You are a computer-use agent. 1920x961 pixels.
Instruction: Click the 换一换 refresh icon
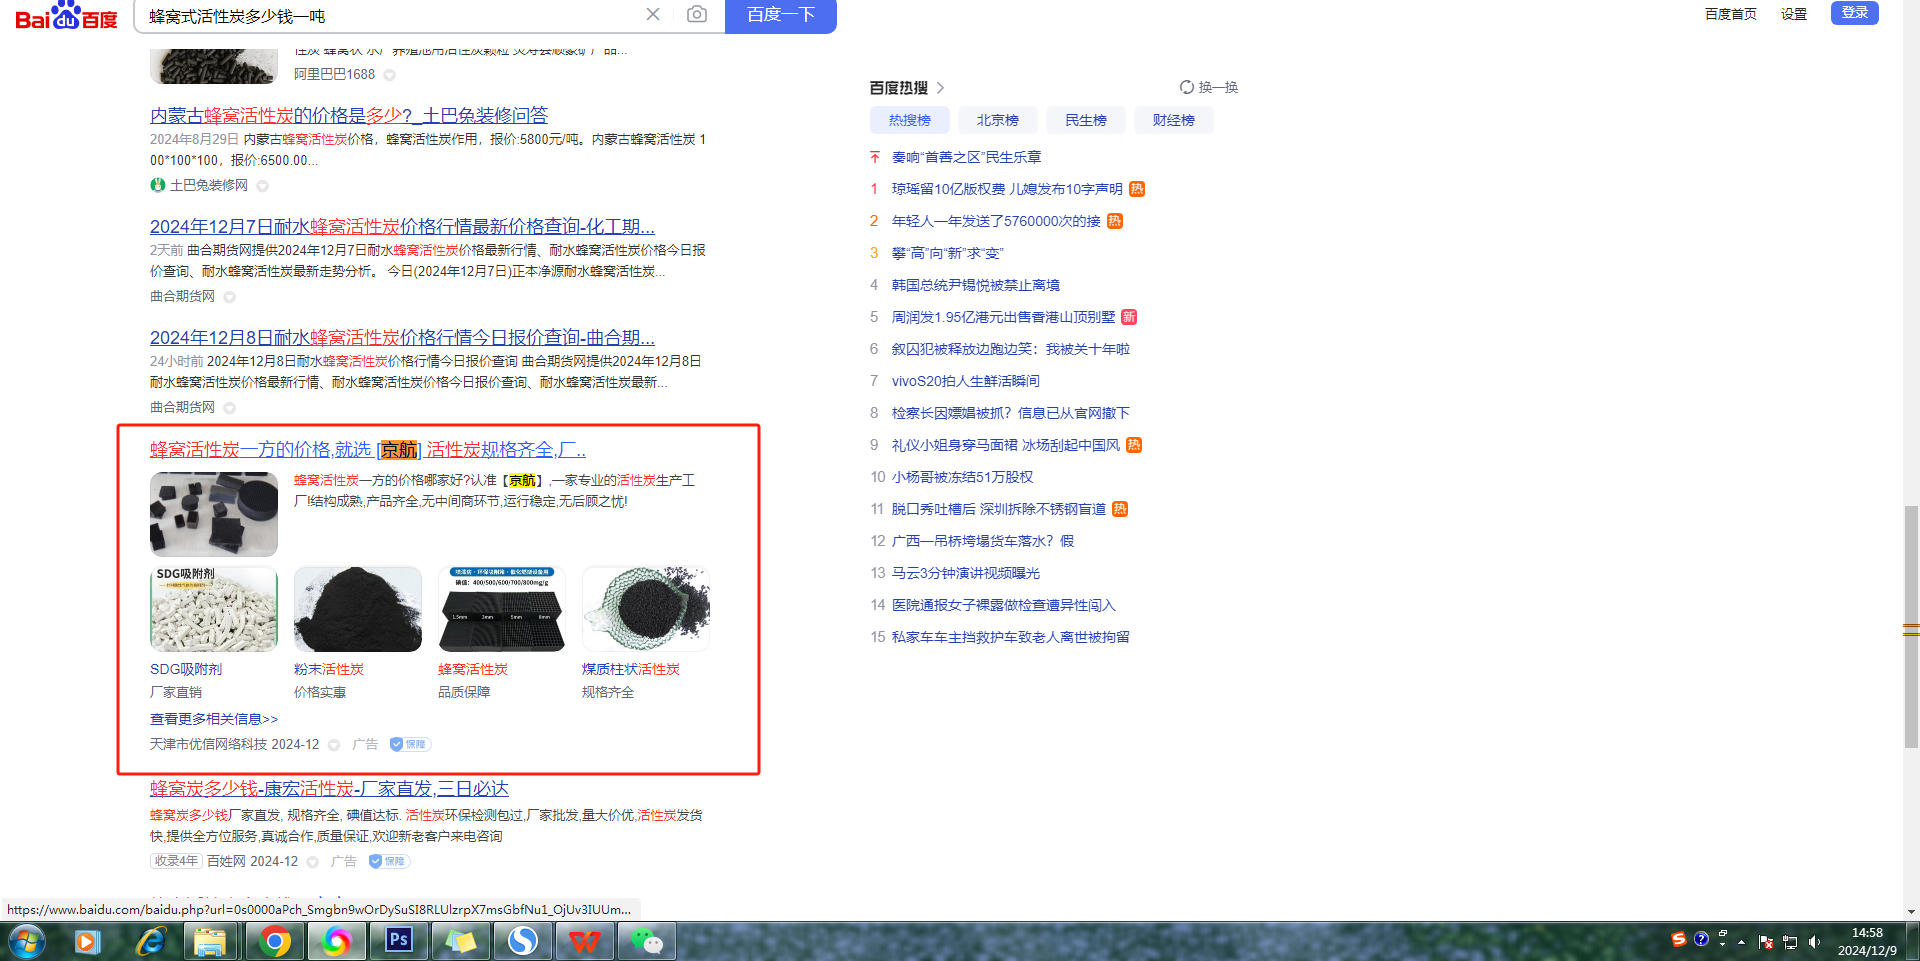click(1187, 87)
